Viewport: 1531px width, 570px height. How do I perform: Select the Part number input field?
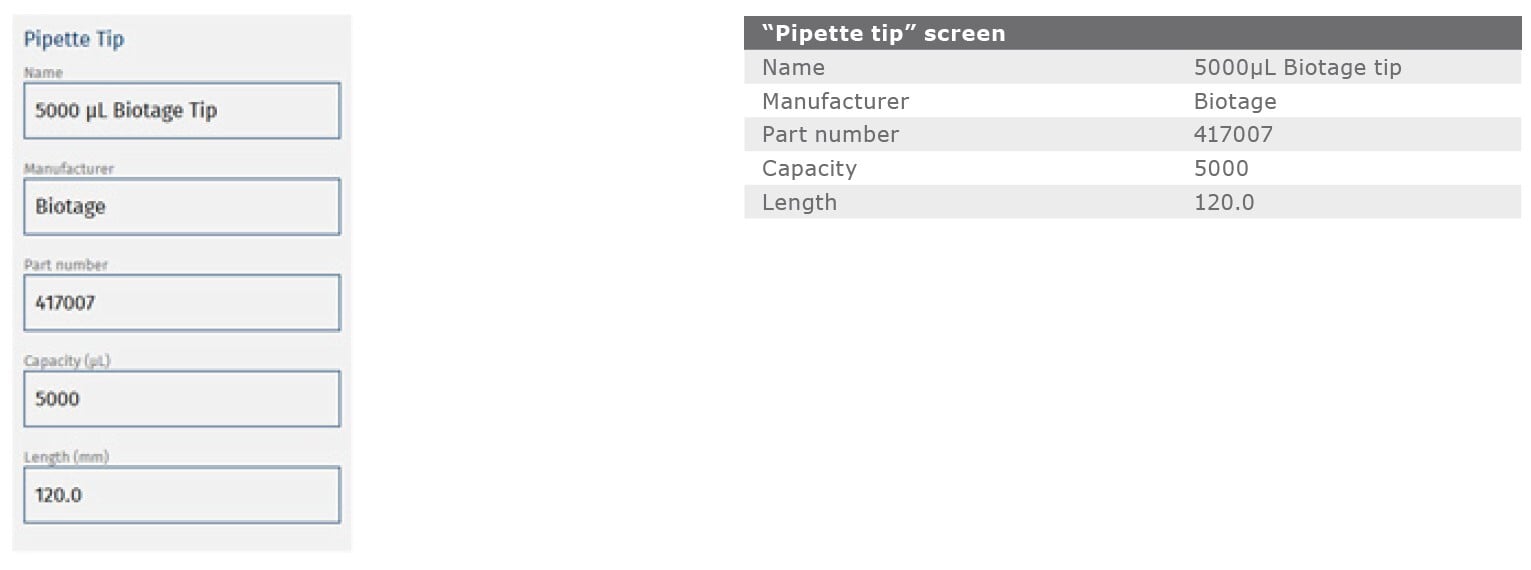181,303
